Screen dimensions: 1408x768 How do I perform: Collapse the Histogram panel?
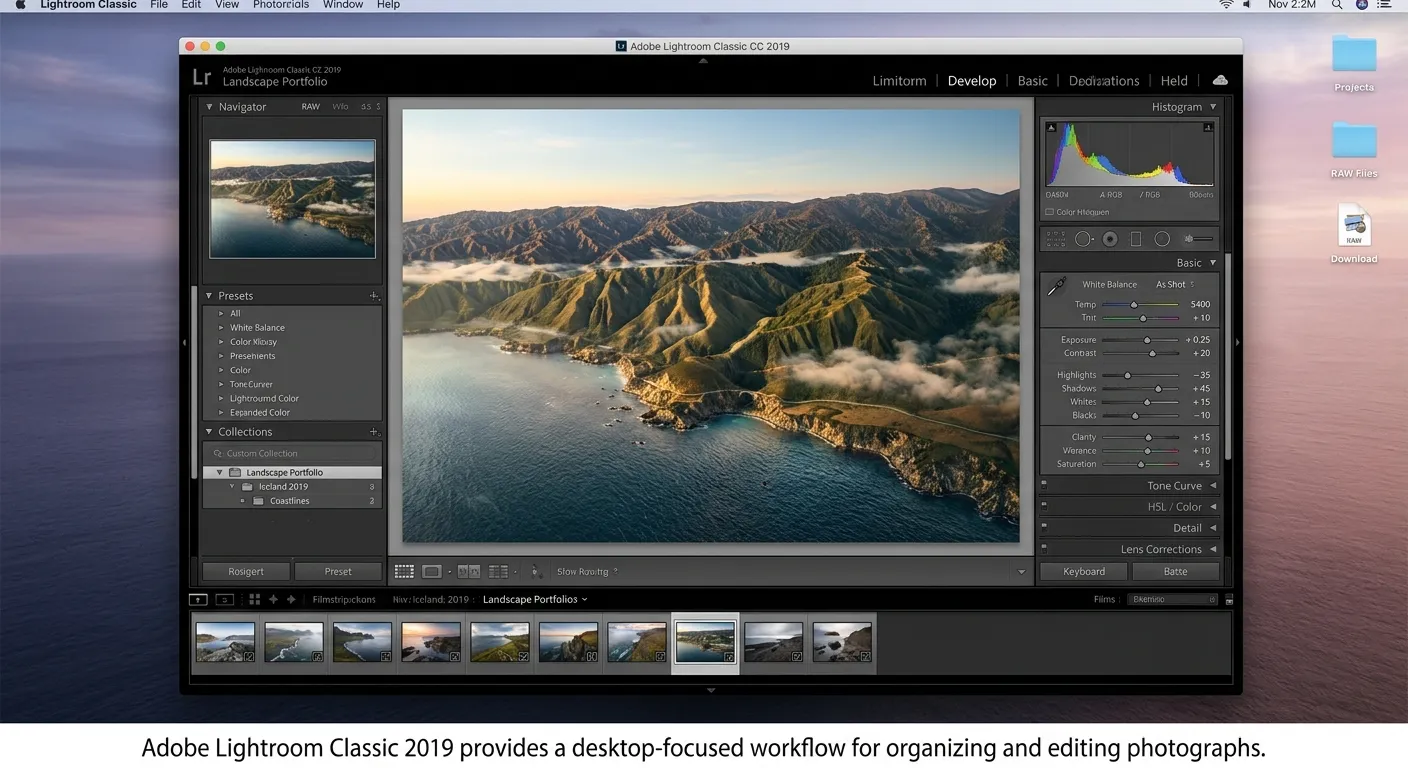click(1213, 107)
